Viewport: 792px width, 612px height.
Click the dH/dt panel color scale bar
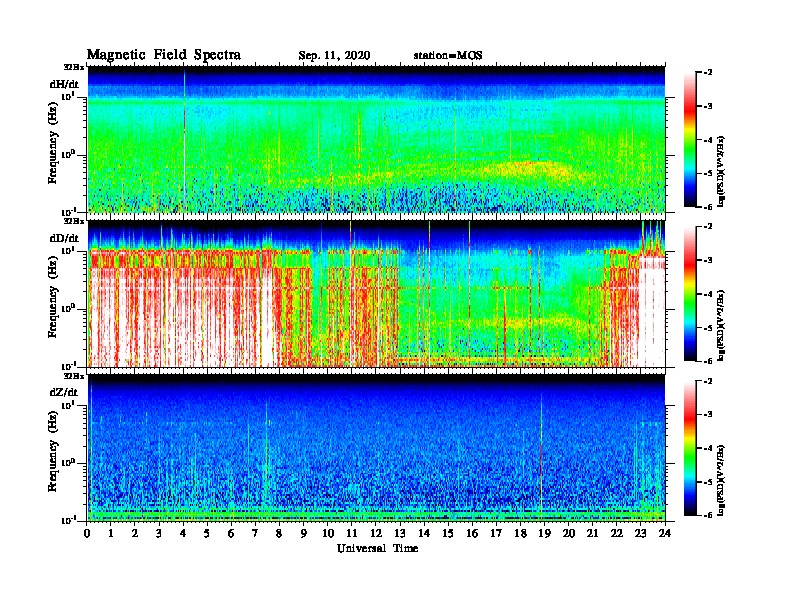tap(690, 140)
